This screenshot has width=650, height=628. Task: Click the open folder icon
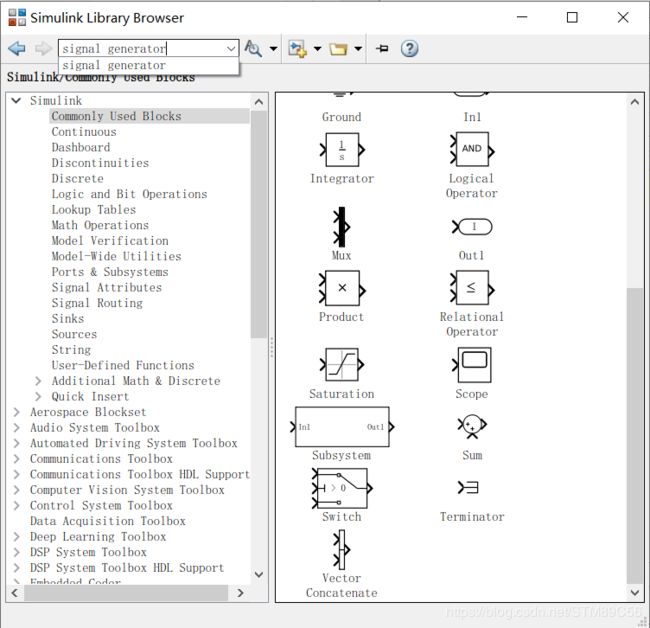338,49
